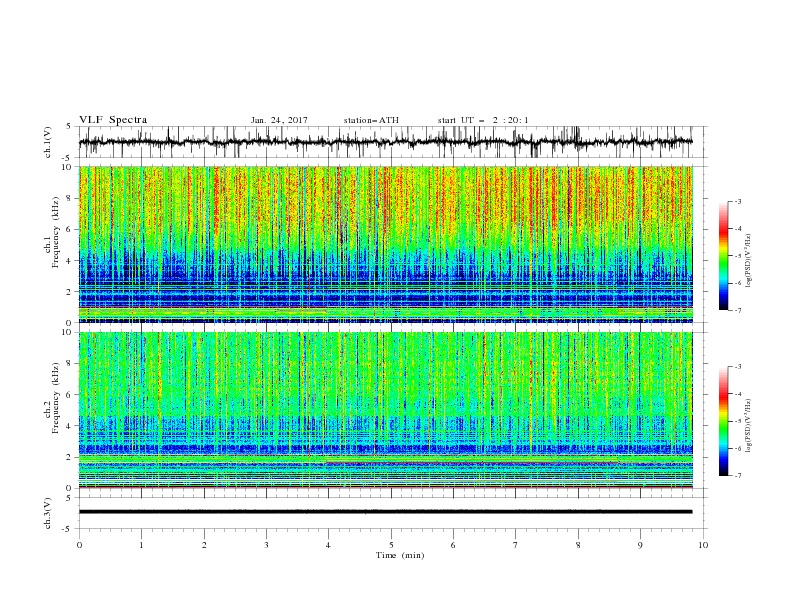Image resolution: width=792 pixels, height=612 pixels.
Task: Click the date 'Jan. 24, 2017'
Action: tap(279, 120)
